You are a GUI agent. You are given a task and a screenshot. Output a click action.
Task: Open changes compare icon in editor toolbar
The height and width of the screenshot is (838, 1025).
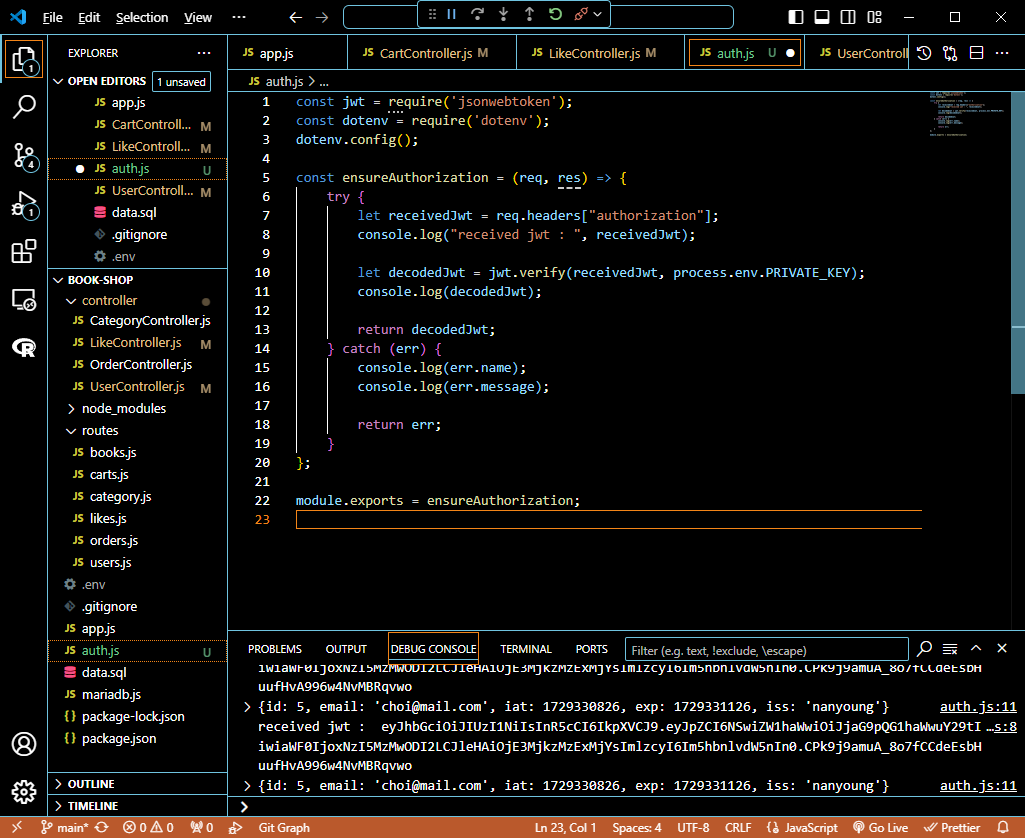tap(950, 53)
